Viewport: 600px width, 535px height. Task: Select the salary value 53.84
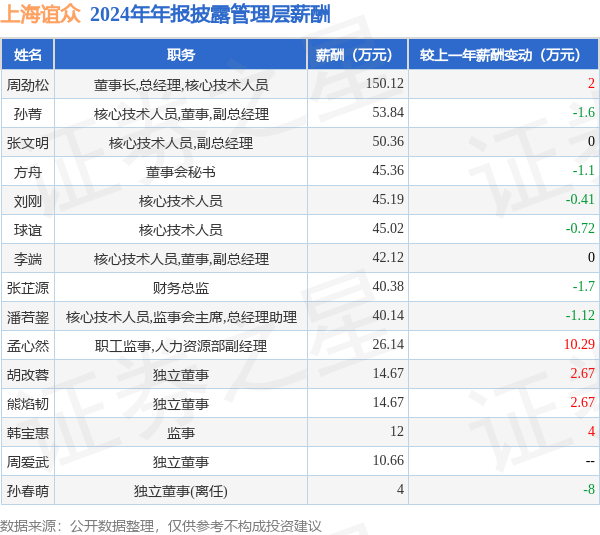388,113
